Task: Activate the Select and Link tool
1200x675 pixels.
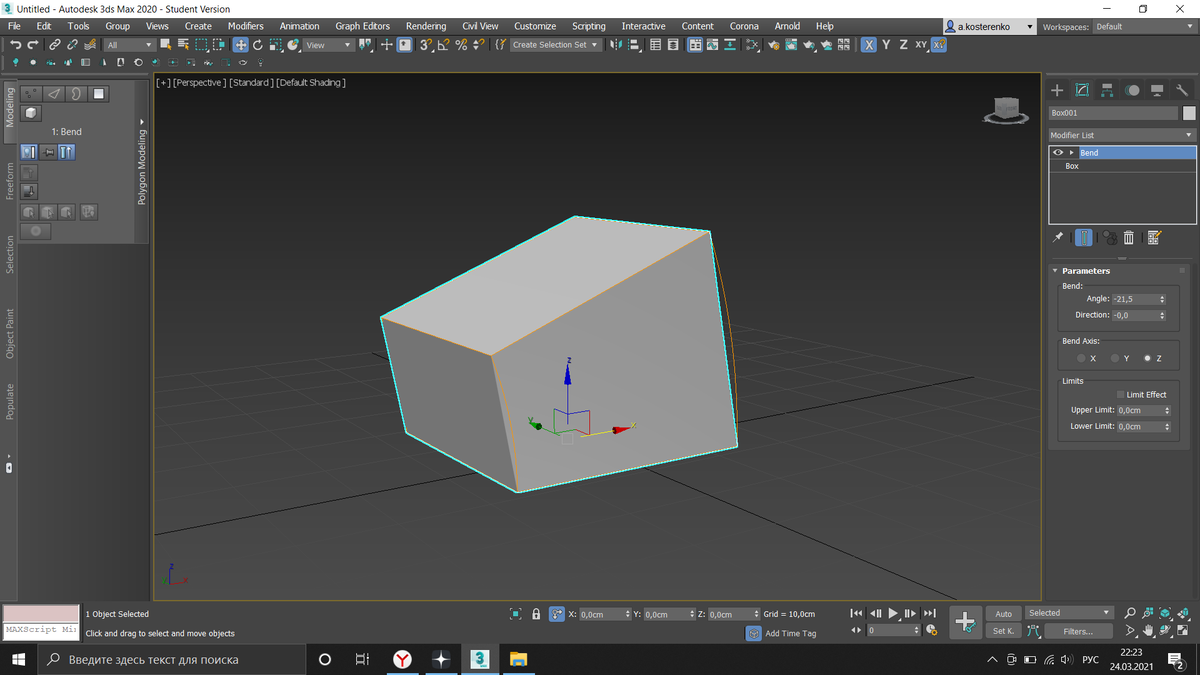Action: (54, 45)
